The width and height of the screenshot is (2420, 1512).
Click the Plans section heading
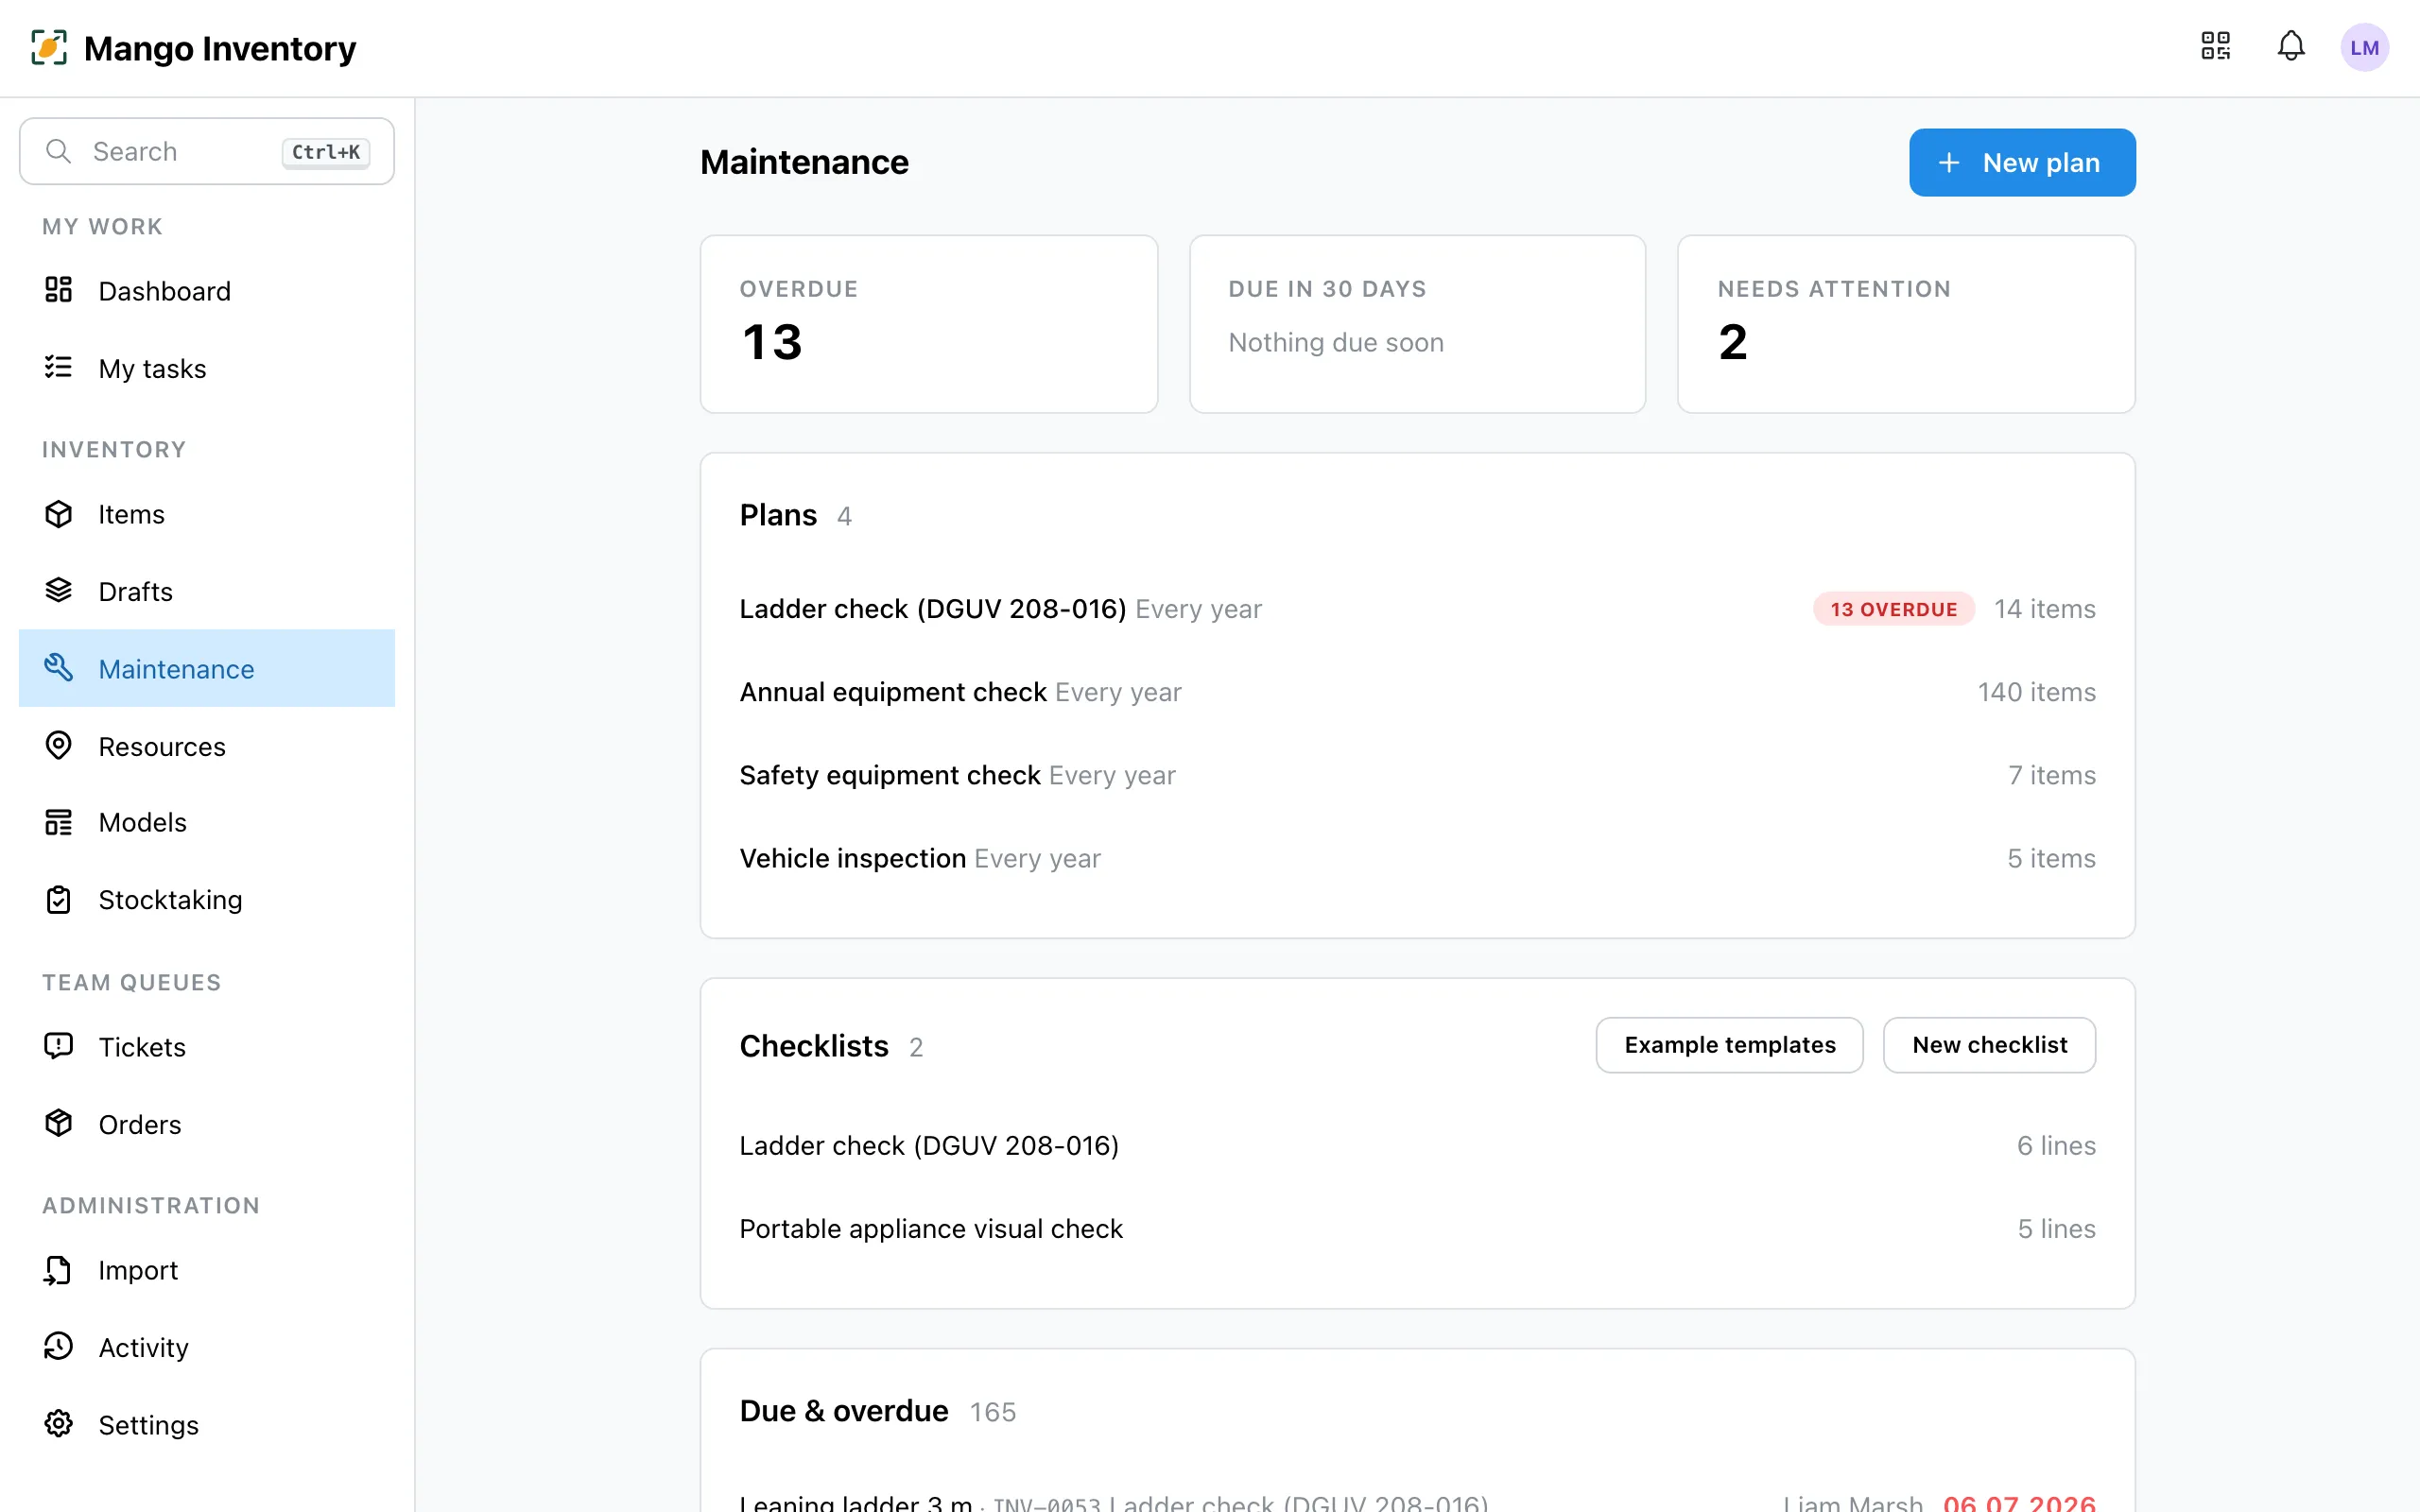[x=778, y=515]
